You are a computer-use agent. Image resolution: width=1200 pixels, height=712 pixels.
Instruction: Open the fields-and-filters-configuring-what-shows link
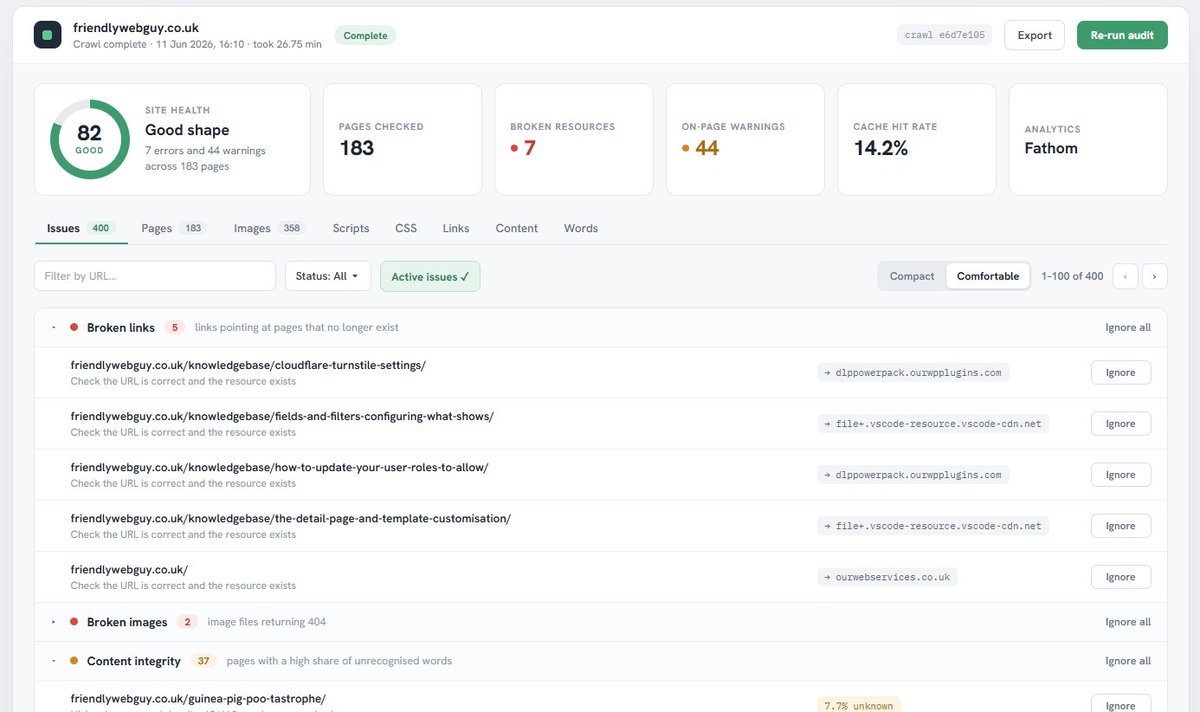point(282,416)
